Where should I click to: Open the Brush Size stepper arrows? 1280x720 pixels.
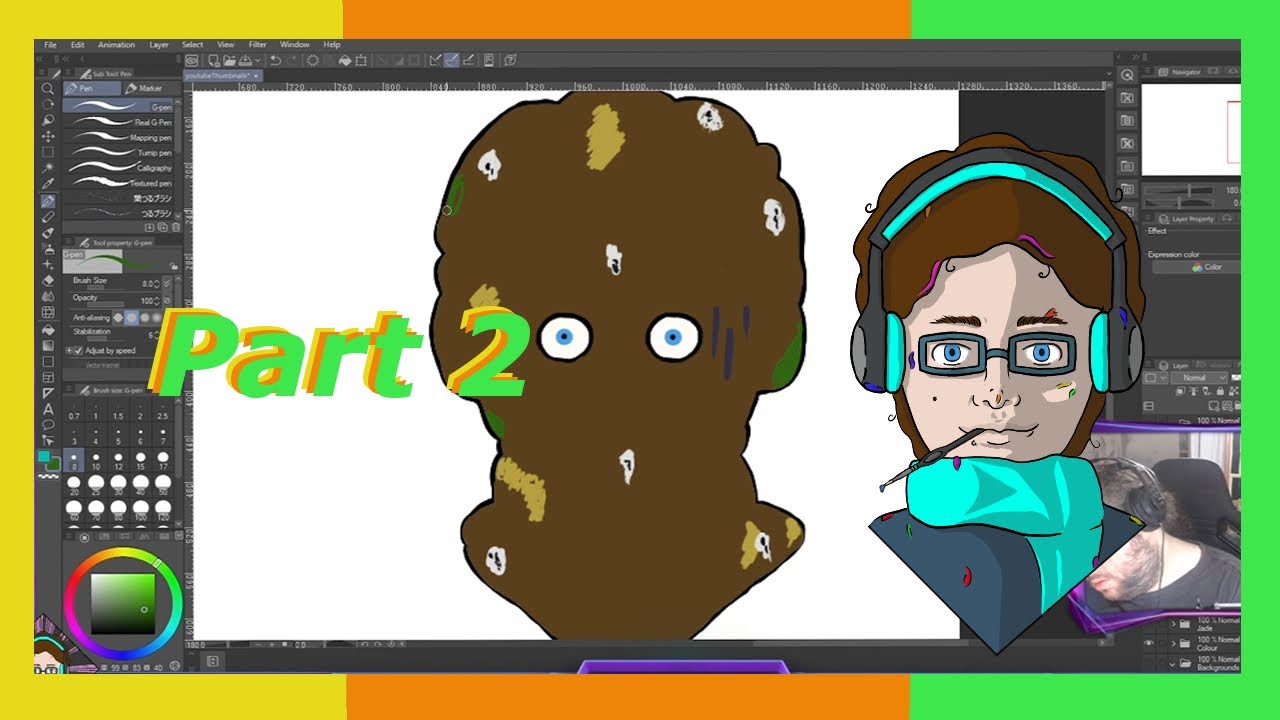pos(156,284)
